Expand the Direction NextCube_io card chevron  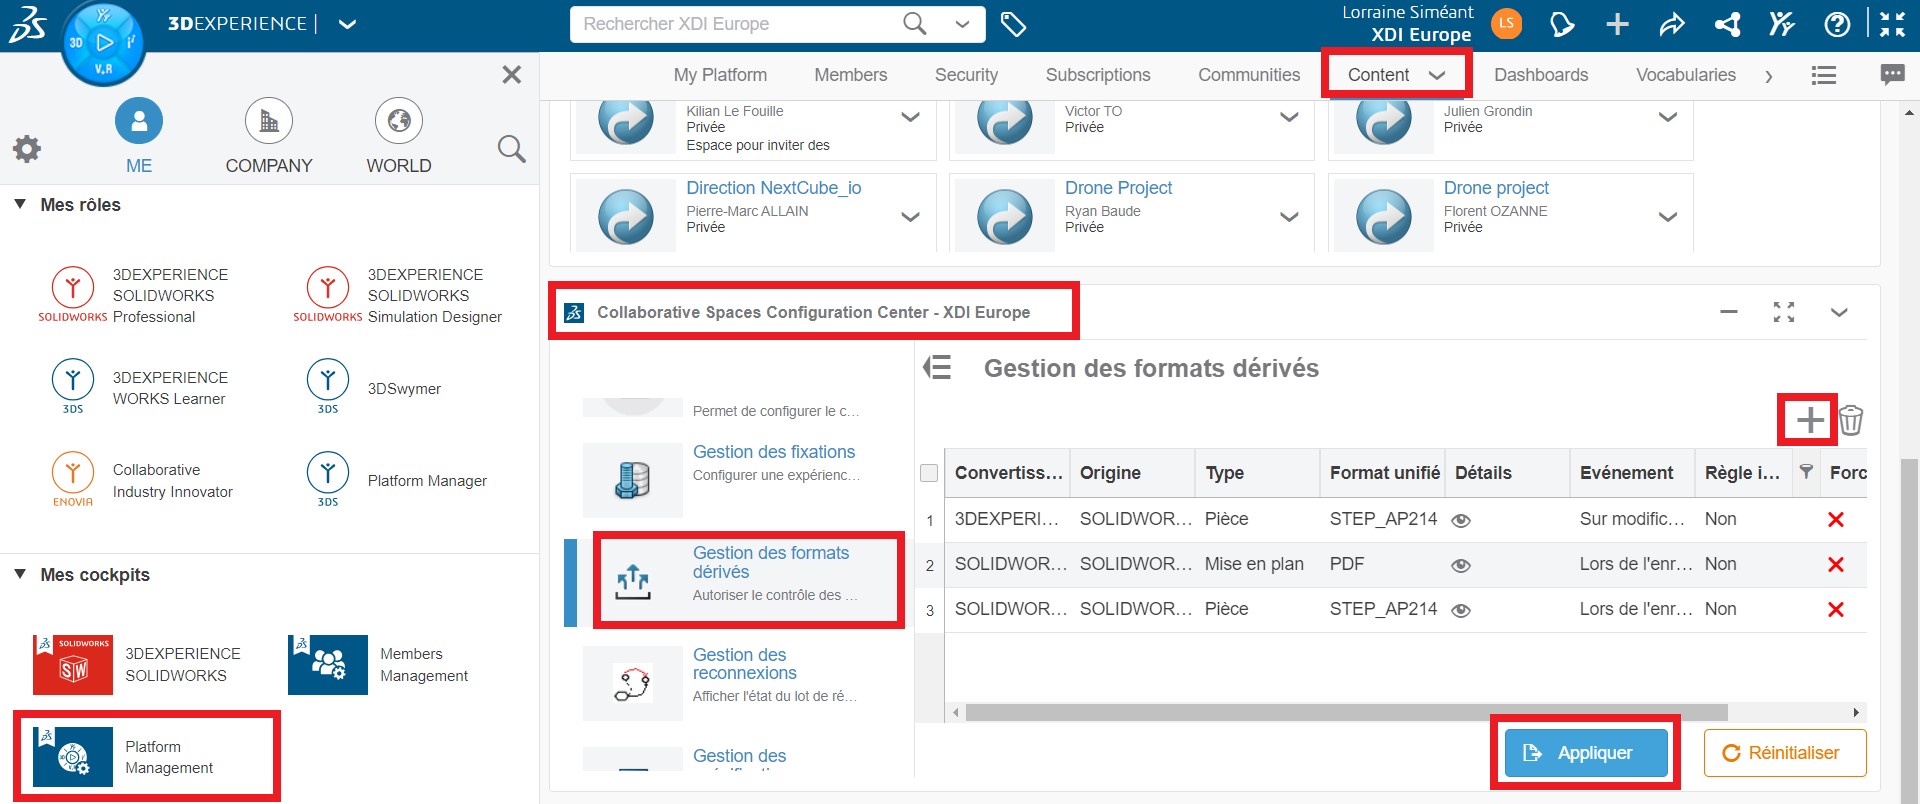(910, 217)
